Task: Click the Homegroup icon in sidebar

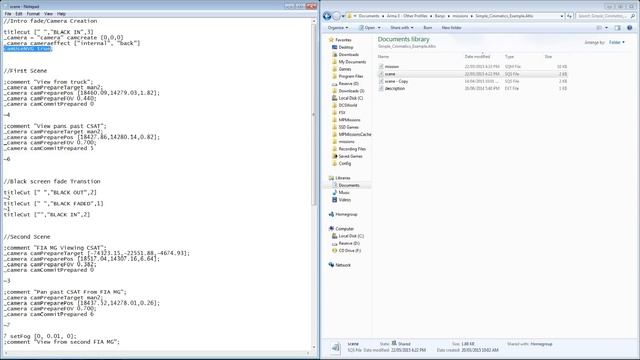Action: [331, 214]
